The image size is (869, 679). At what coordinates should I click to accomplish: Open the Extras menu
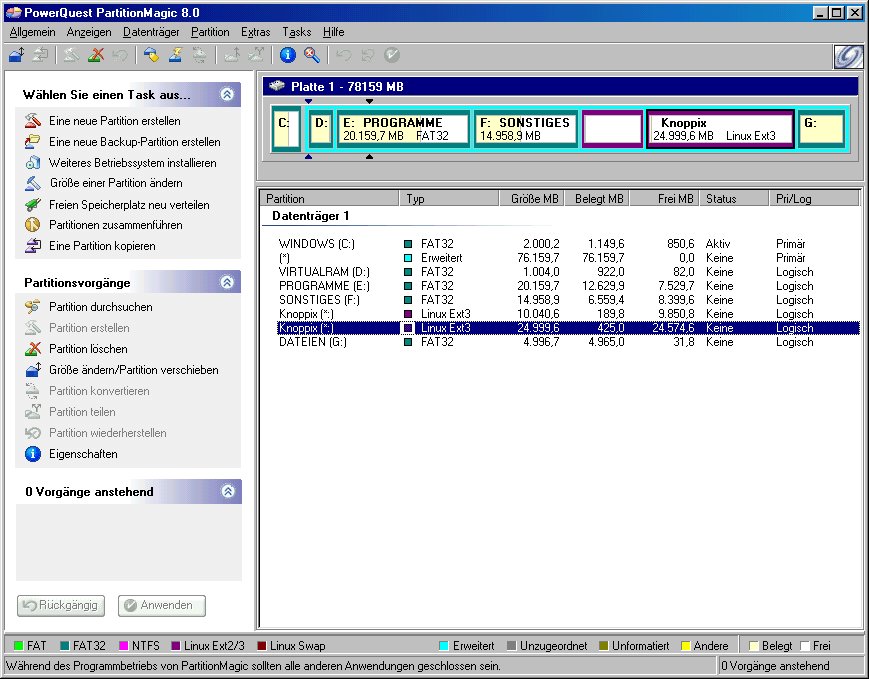tap(255, 32)
